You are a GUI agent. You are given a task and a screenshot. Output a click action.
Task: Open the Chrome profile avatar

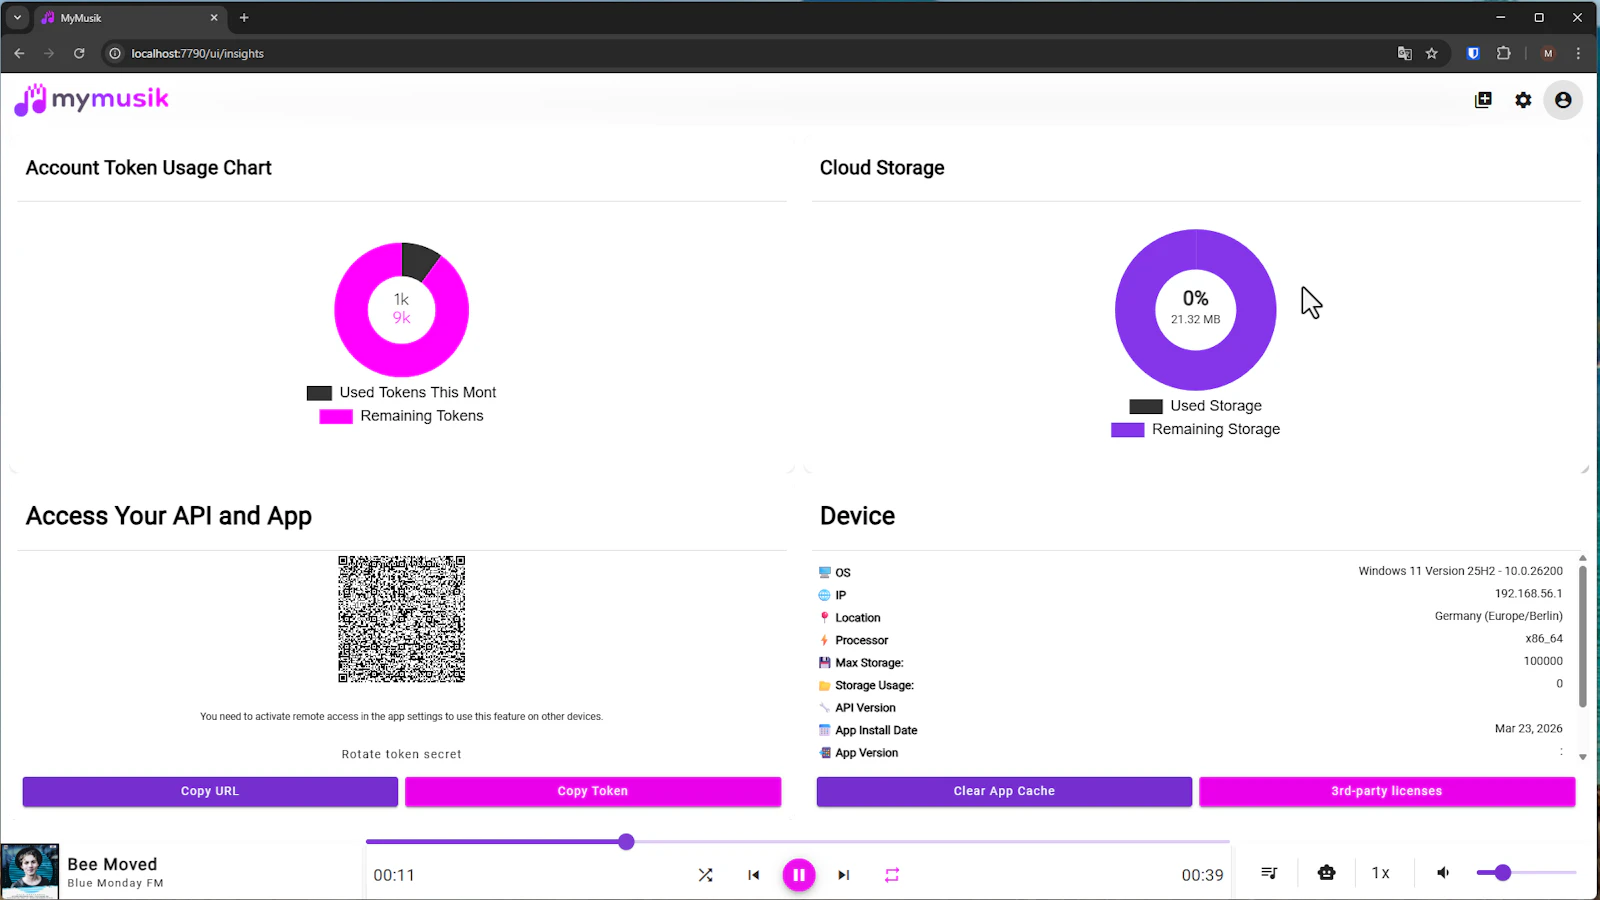click(x=1548, y=54)
